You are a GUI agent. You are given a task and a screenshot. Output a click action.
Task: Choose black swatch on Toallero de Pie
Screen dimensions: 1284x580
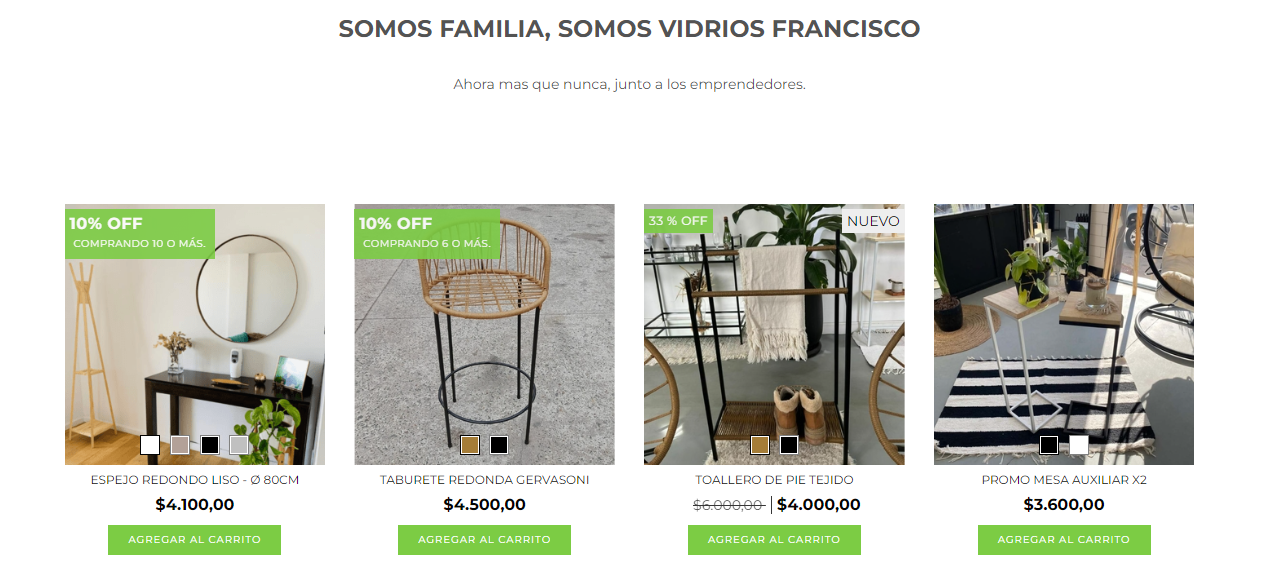tap(789, 445)
